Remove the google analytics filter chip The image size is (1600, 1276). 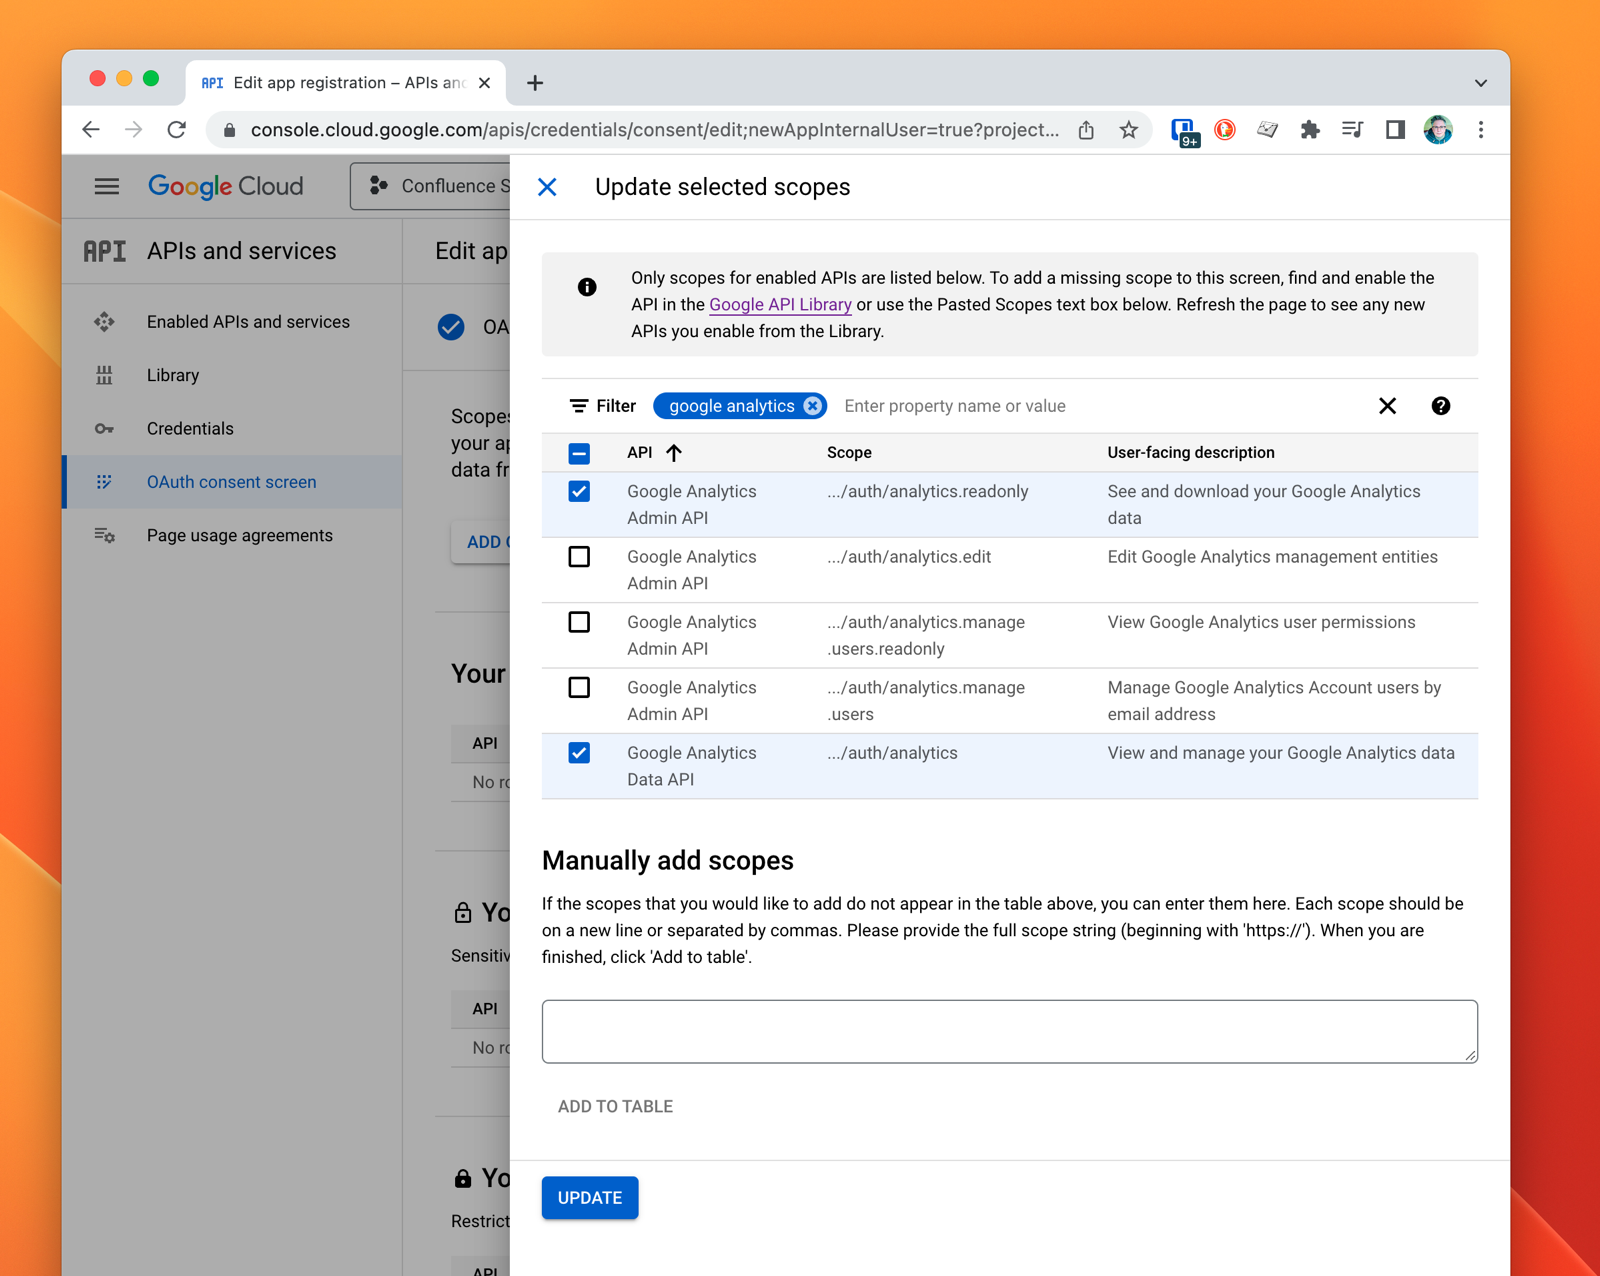pyautogui.click(x=813, y=406)
